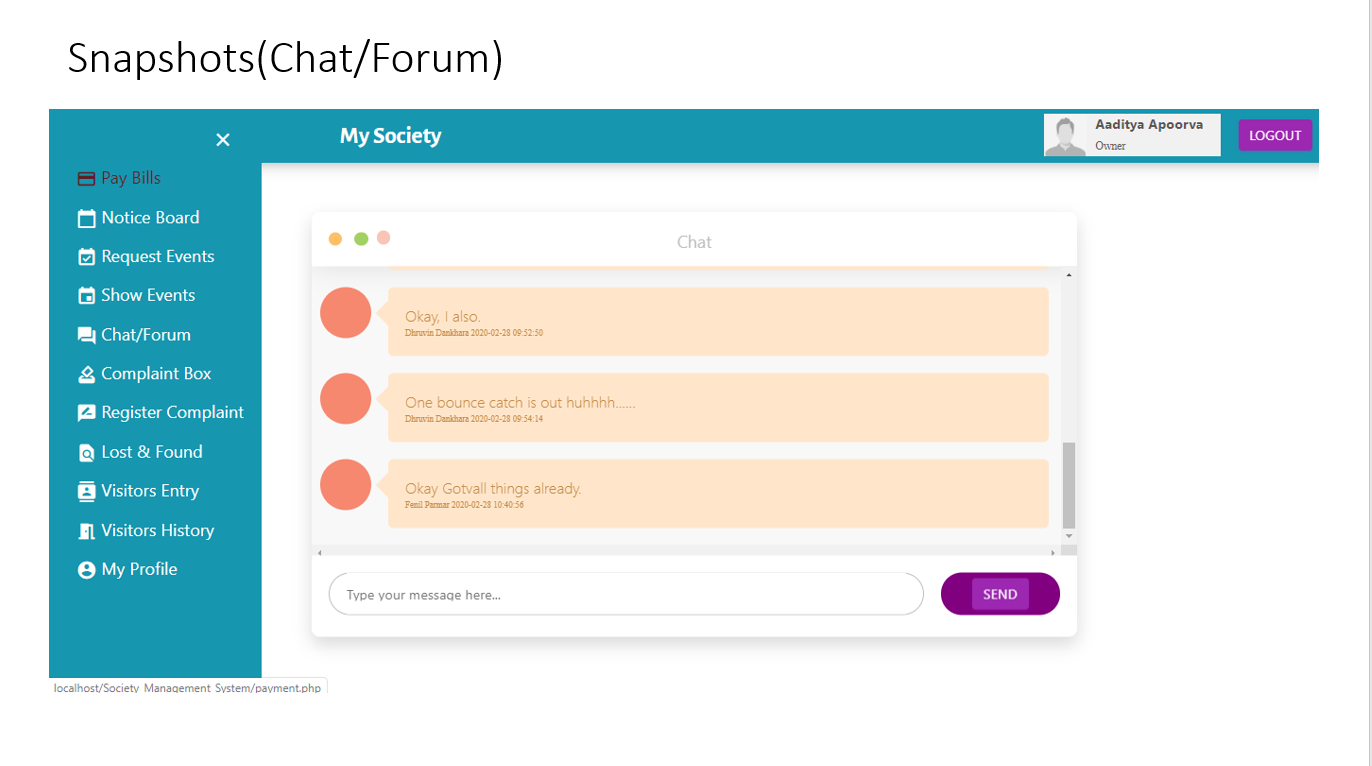Click the SEND button
1372x766 pixels.
(1000, 594)
